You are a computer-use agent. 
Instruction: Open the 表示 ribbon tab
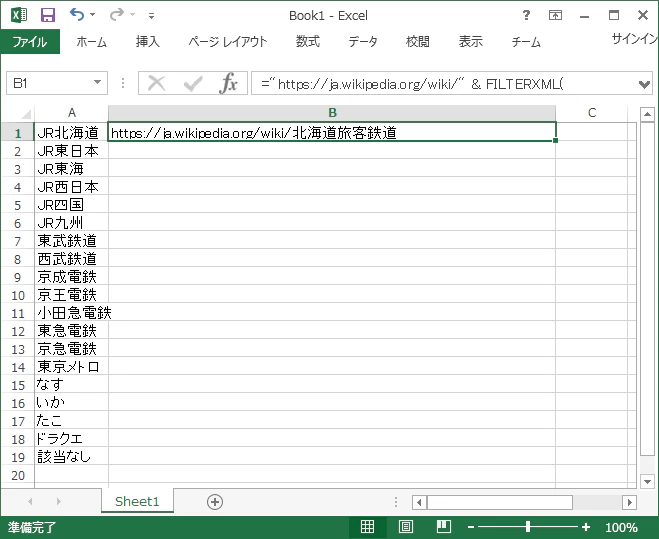[471, 42]
